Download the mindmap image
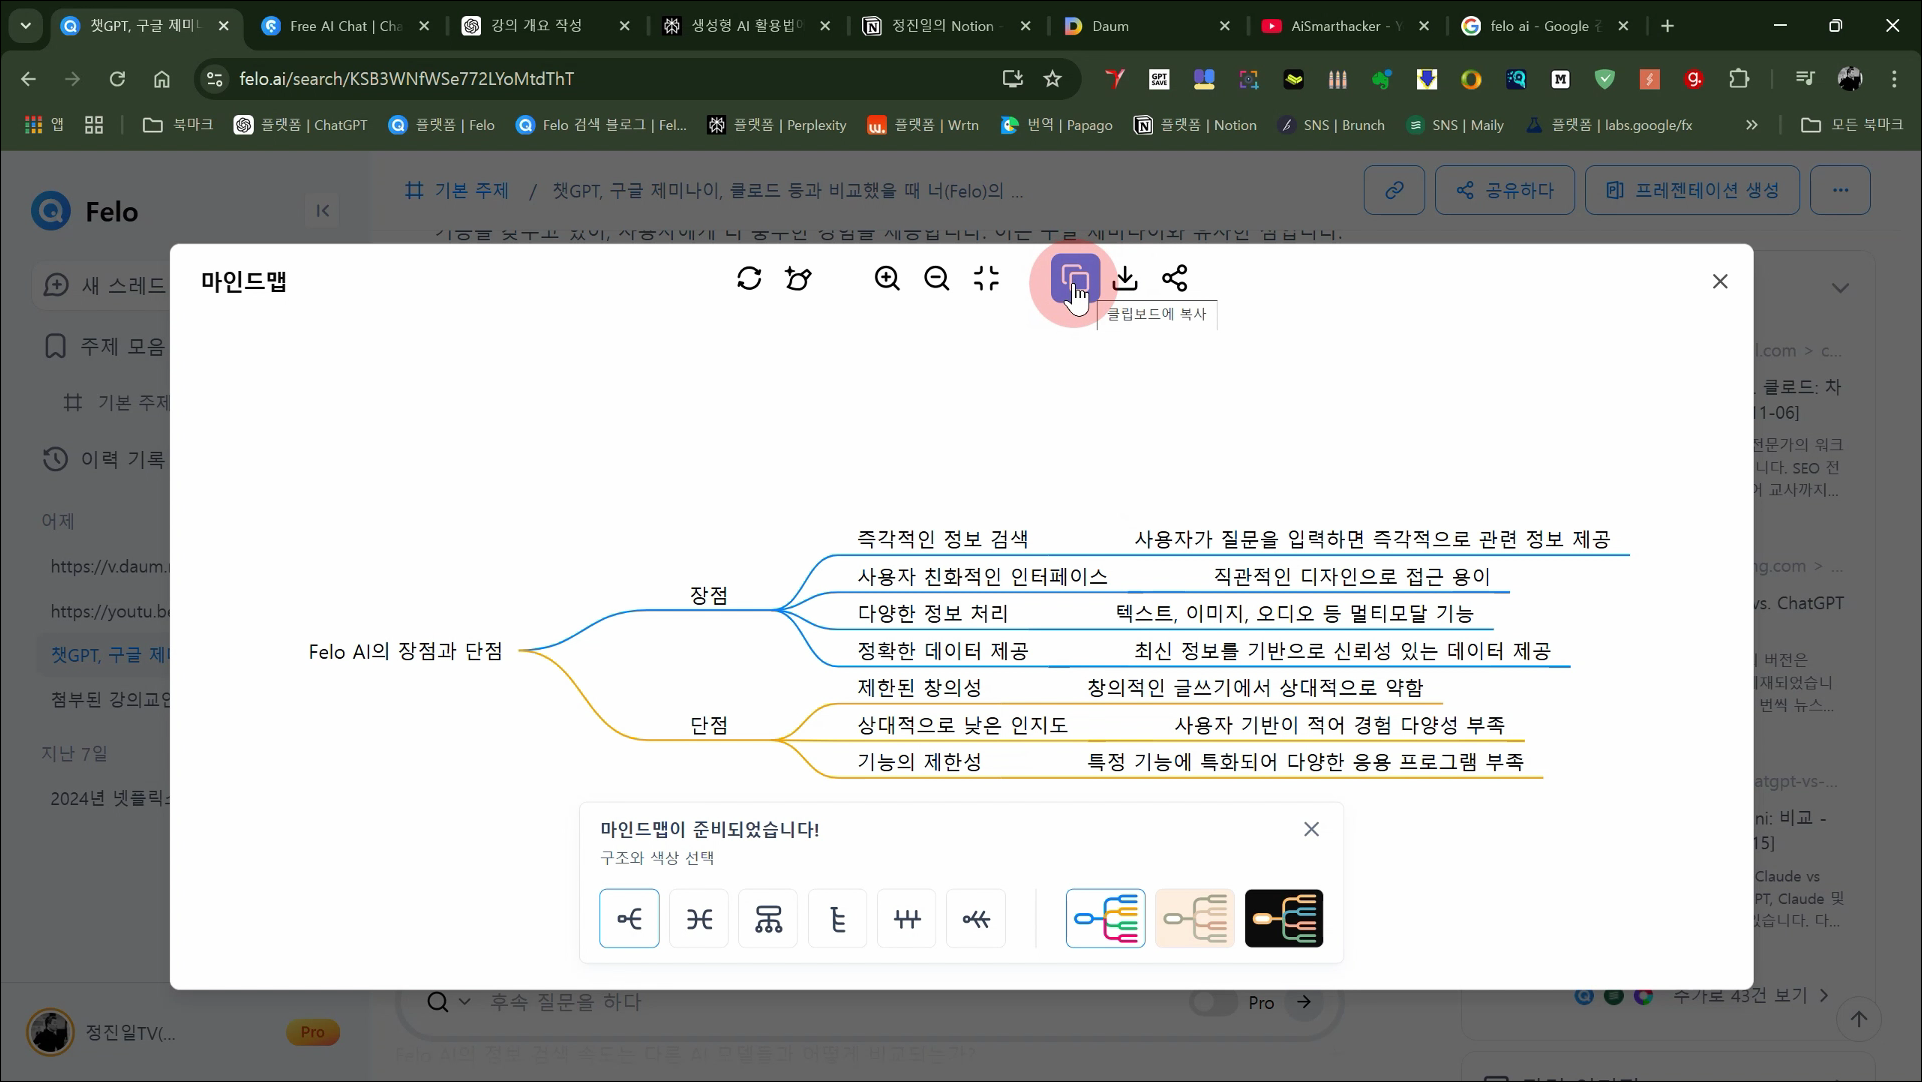 1125,278
